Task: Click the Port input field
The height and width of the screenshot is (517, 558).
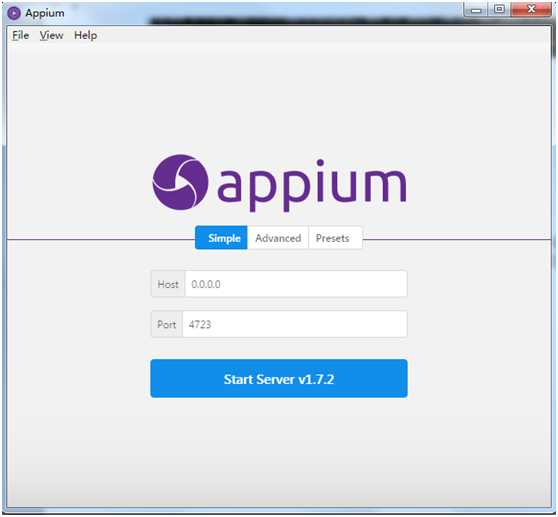Action: (x=295, y=324)
